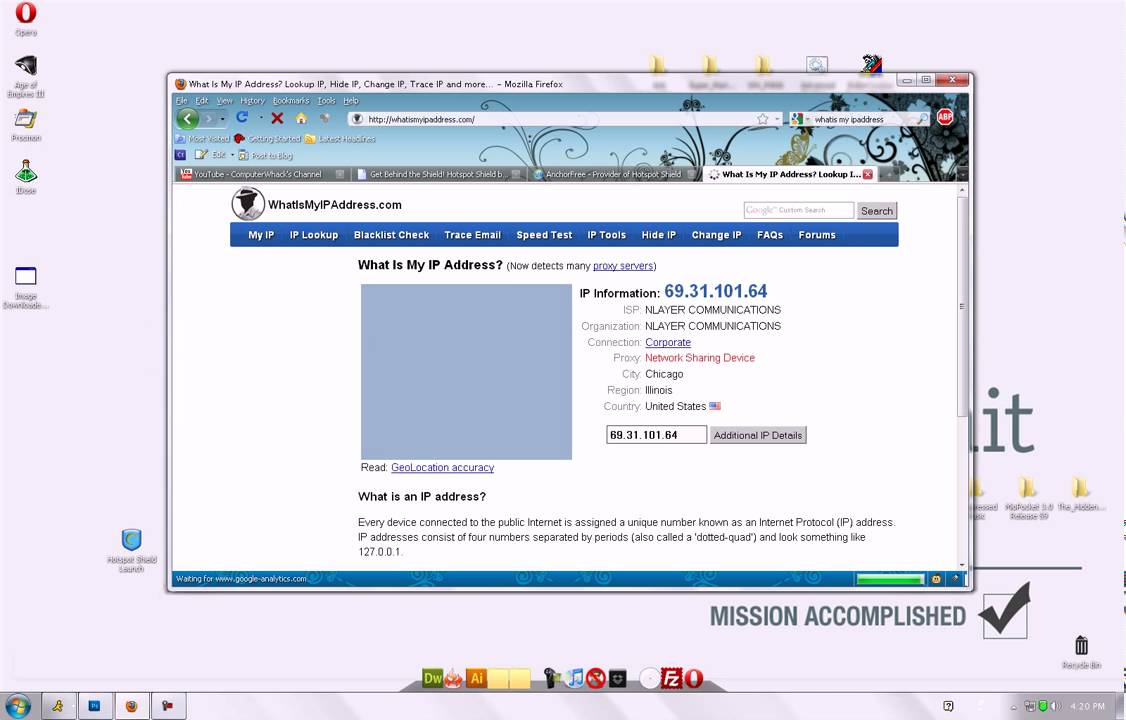Reload the page with the blue refresh icon
The width and height of the screenshot is (1126, 720).
242,117
